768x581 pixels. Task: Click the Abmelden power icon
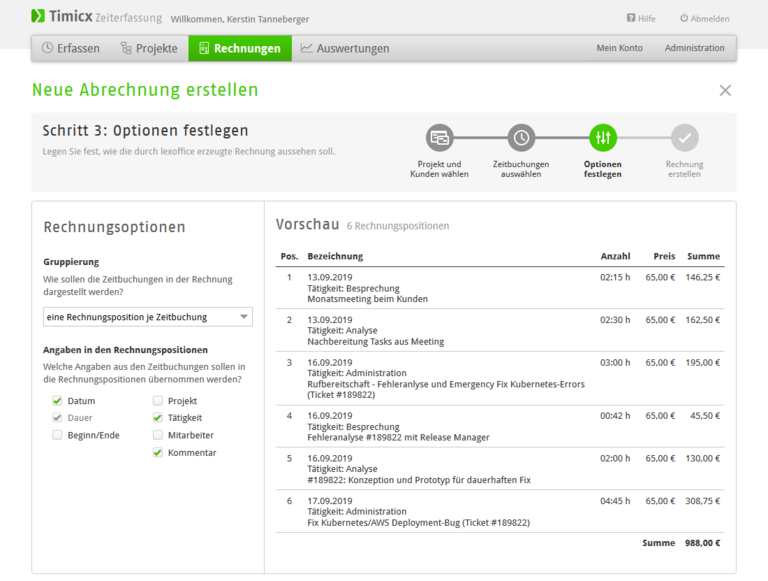point(684,18)
